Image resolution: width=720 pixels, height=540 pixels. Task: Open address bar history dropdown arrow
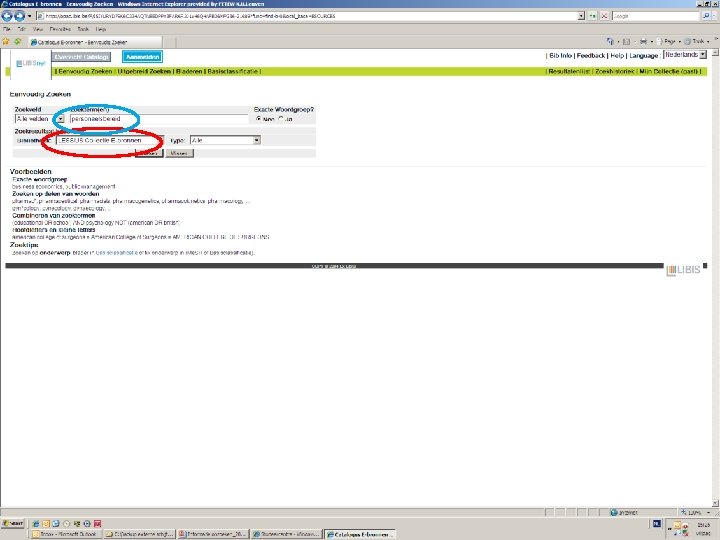click(x=581, y=16)
